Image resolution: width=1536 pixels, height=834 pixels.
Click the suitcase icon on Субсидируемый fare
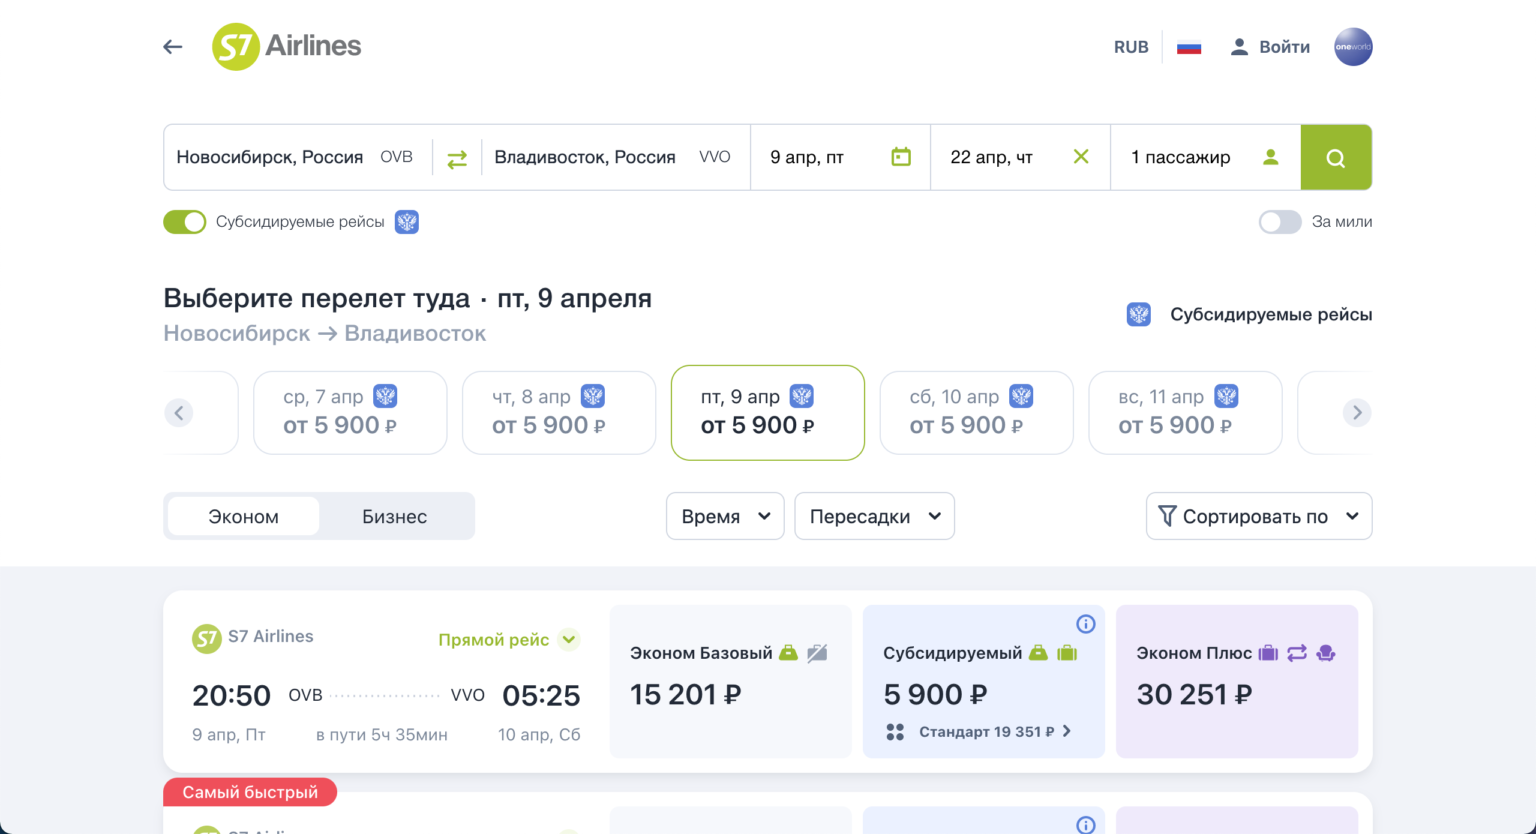click(1067, 653)
